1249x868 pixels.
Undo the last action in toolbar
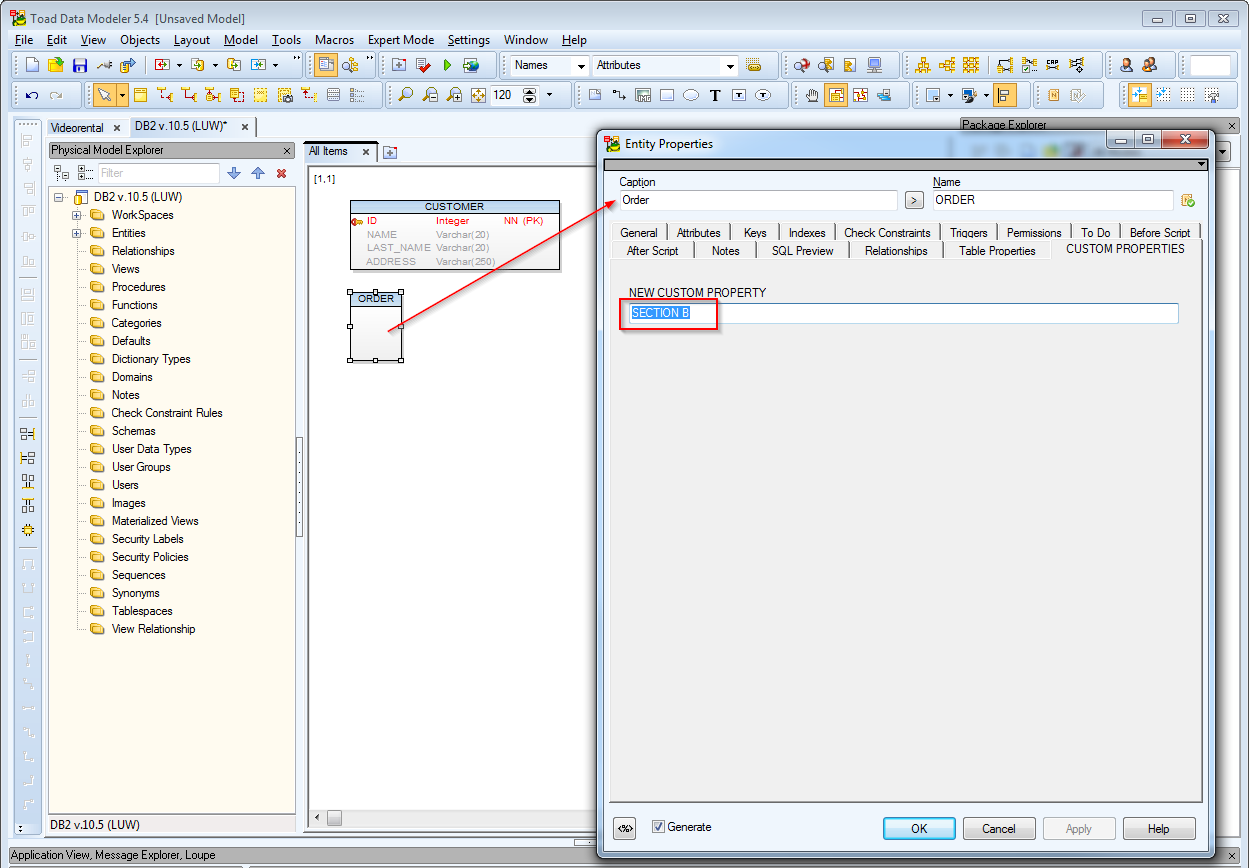(x=32, y=95)
